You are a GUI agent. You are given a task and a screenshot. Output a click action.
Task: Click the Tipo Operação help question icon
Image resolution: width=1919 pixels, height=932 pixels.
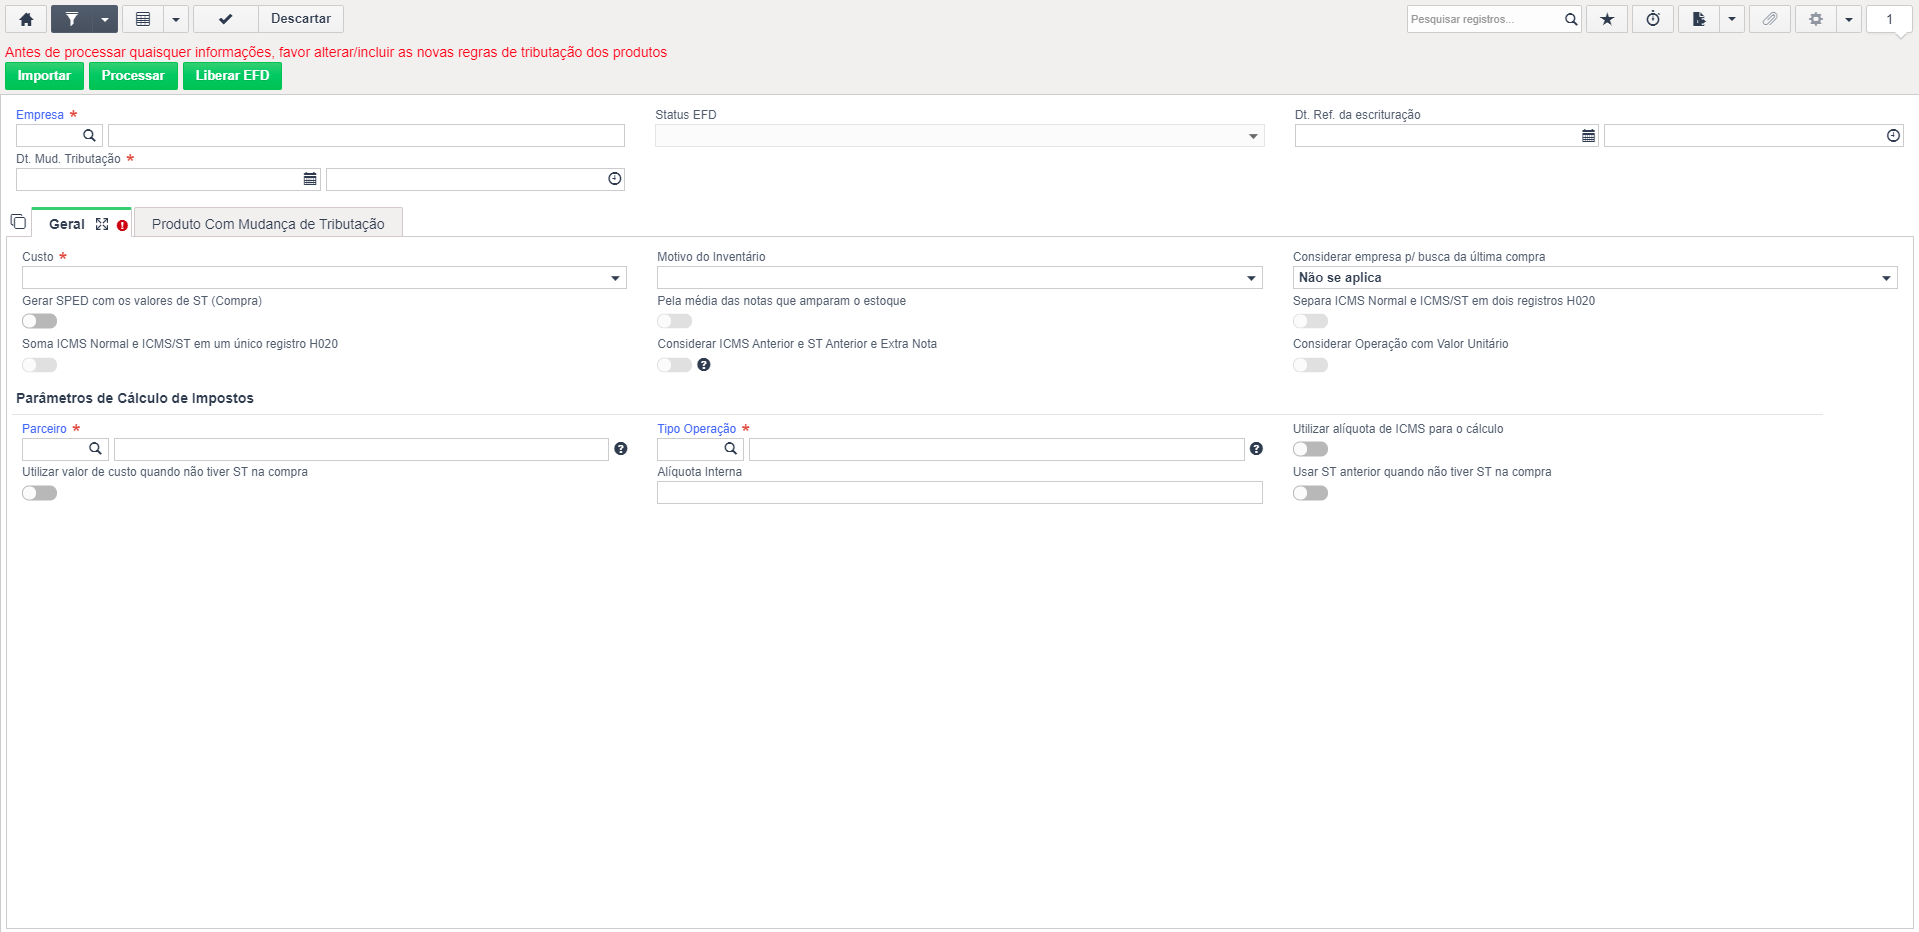[x=1256, y=449]
